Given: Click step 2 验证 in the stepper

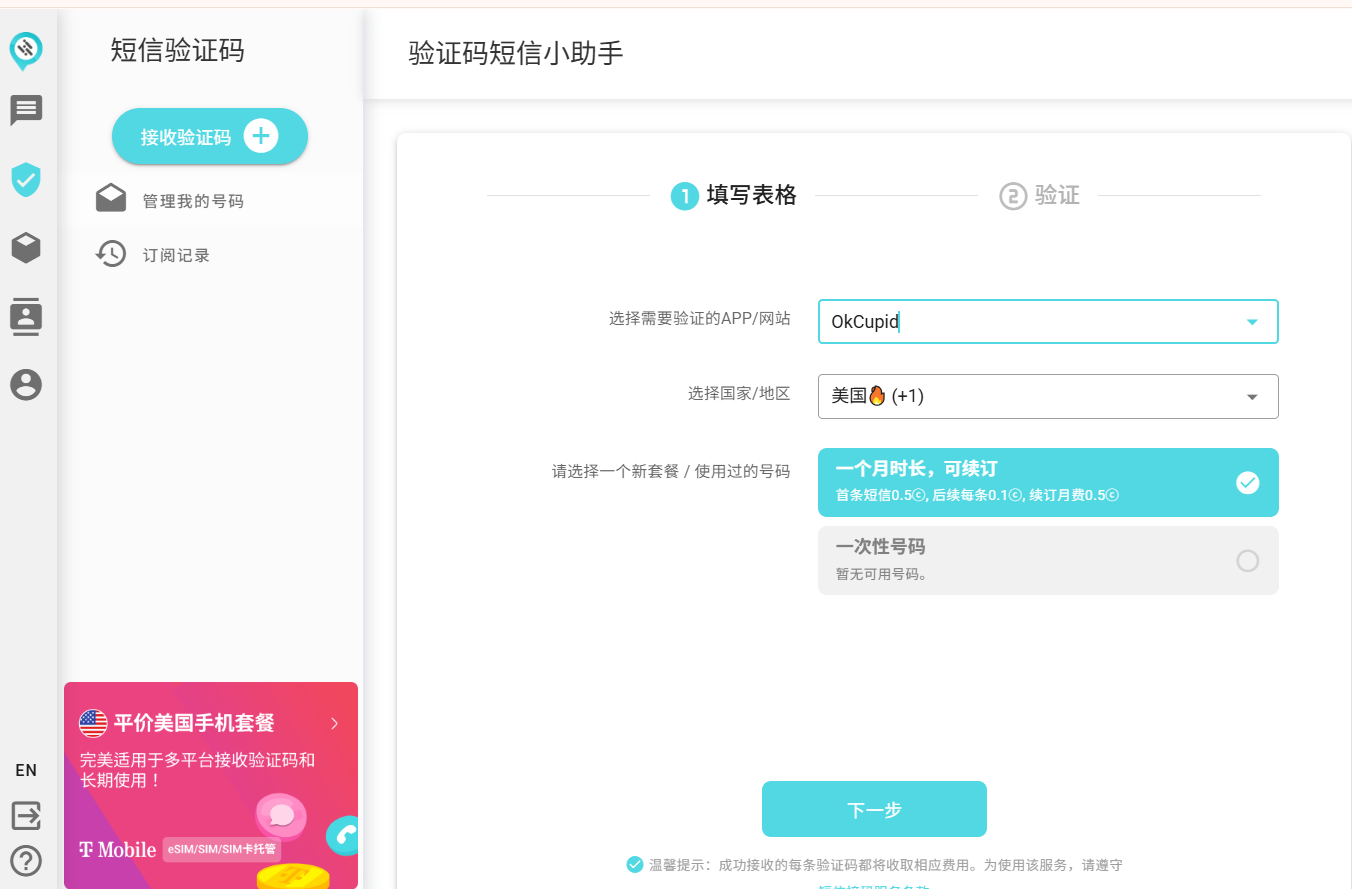Looking at the screenshot, I should 1040,195.
